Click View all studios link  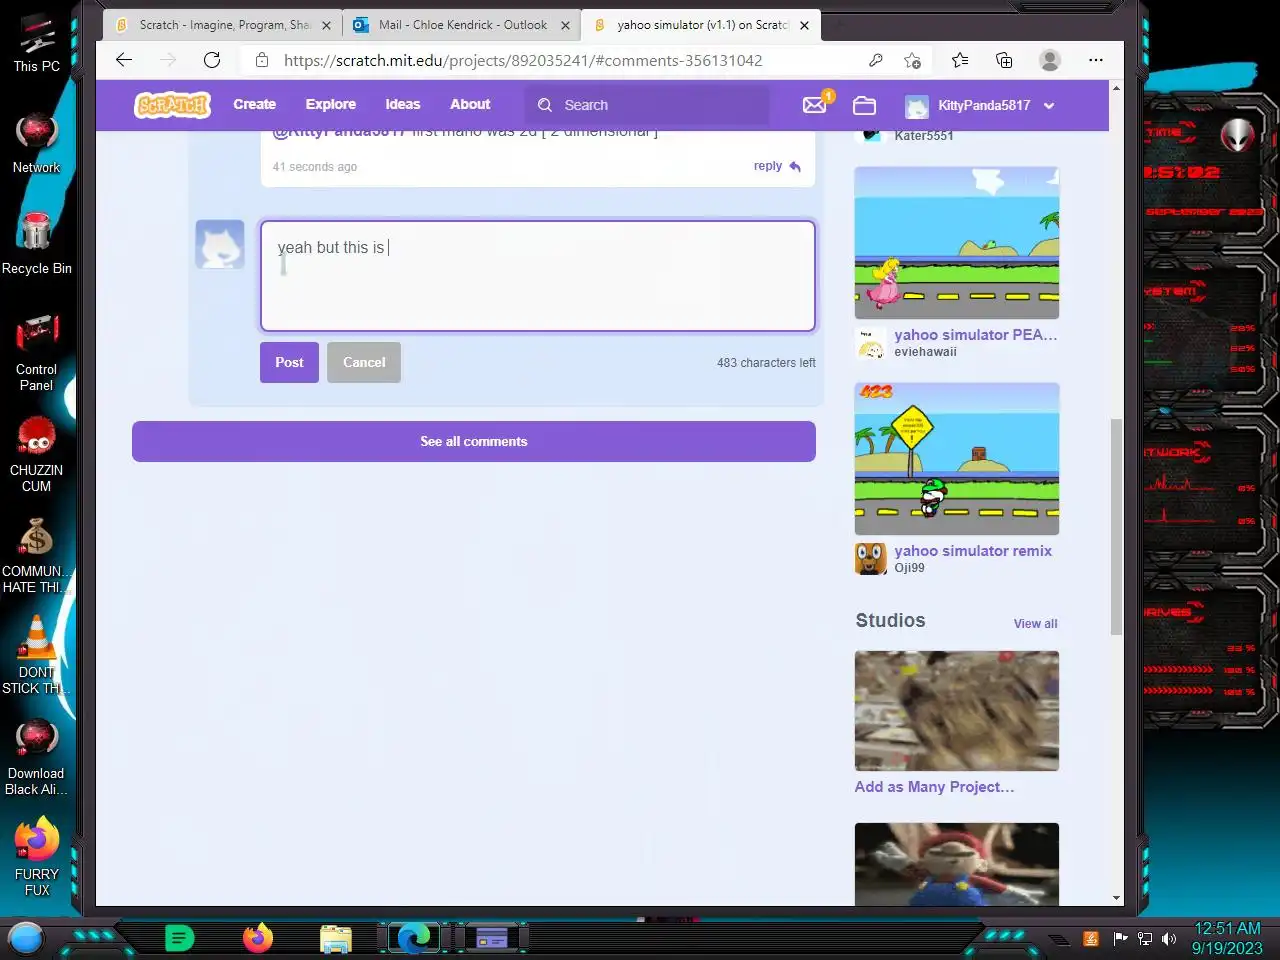[x=1035, y=623]
